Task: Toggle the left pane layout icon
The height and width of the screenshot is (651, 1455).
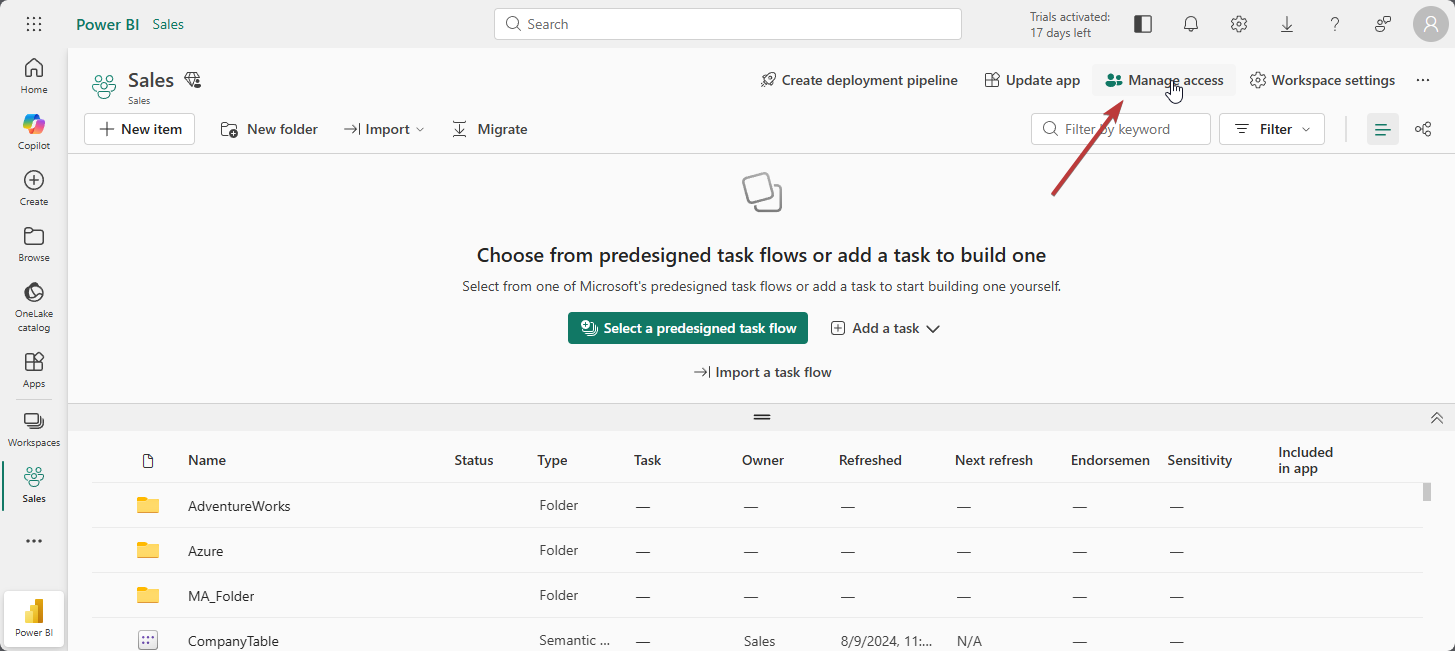Action: [1143, 24]
